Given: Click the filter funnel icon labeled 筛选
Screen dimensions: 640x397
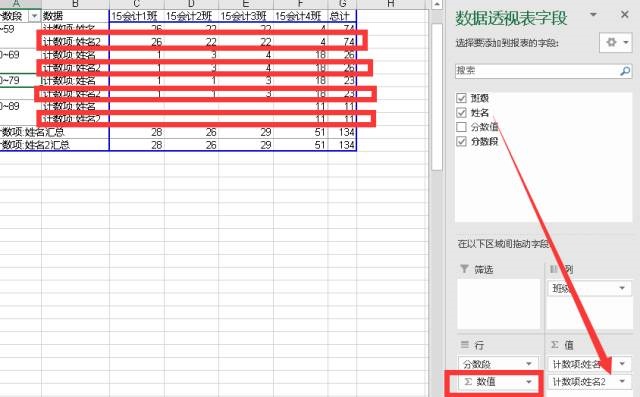Looking at the screenshot, I should click(x=464, y=268).
